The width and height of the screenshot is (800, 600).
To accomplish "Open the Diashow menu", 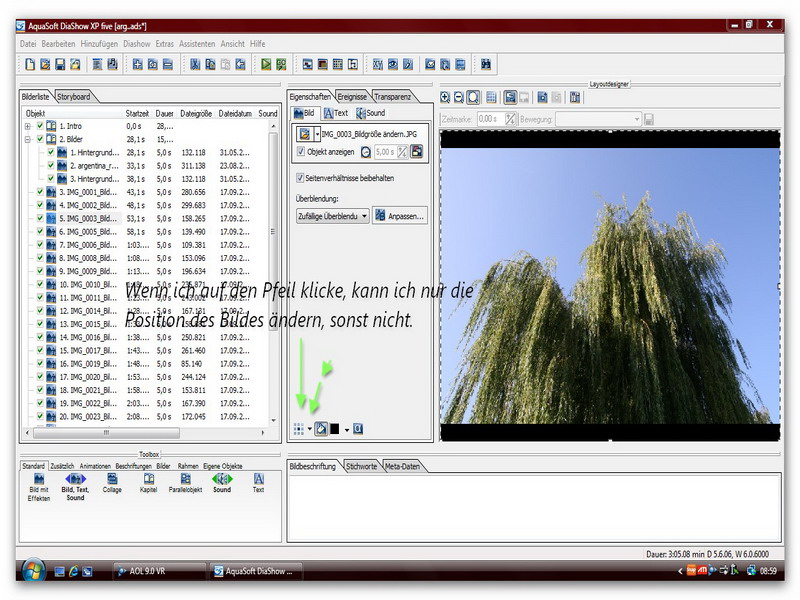I will click(136, 44).
